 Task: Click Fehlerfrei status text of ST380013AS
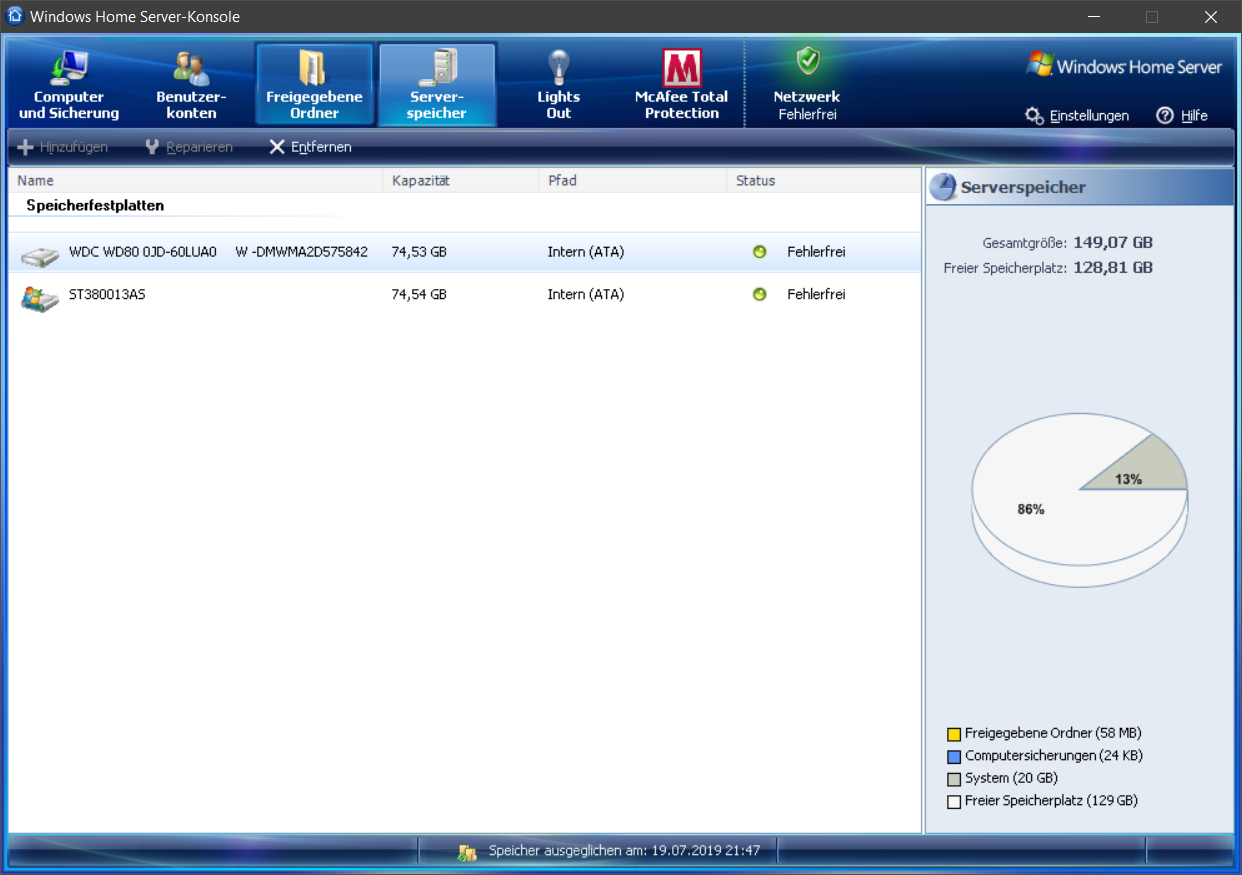click(x=816, y=295)
